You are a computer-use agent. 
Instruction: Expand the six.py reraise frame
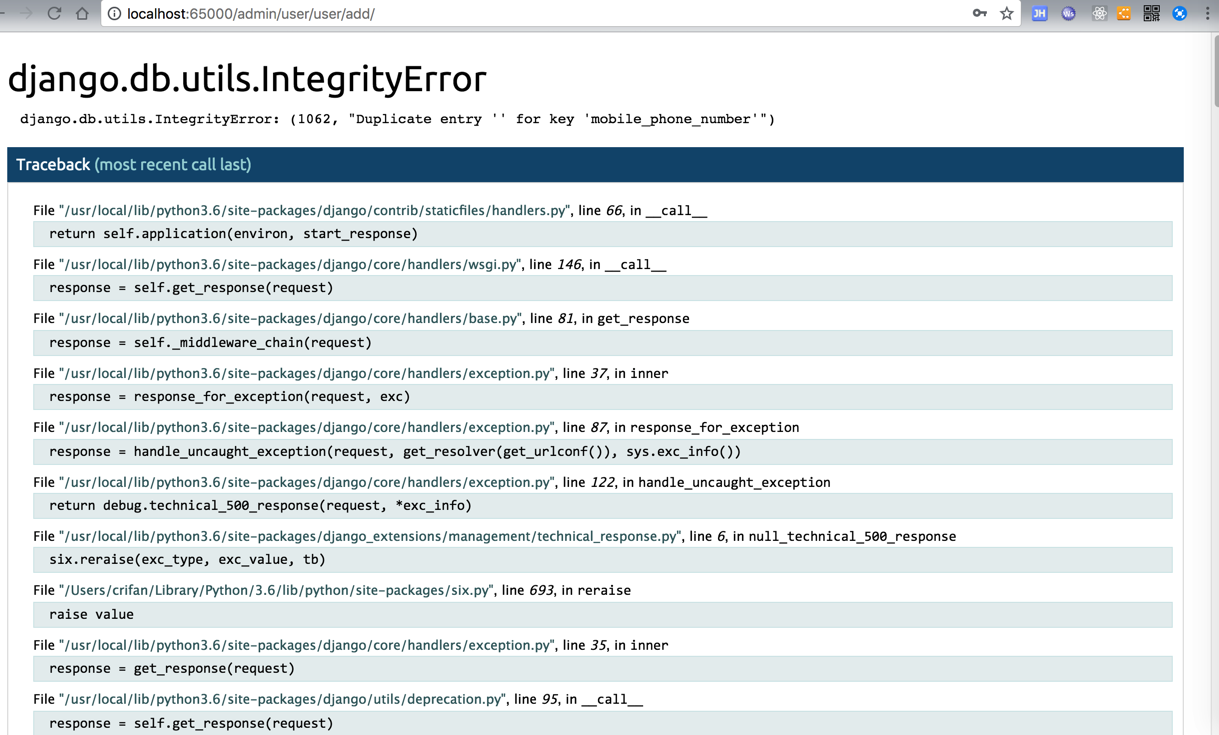click(276, 591)
